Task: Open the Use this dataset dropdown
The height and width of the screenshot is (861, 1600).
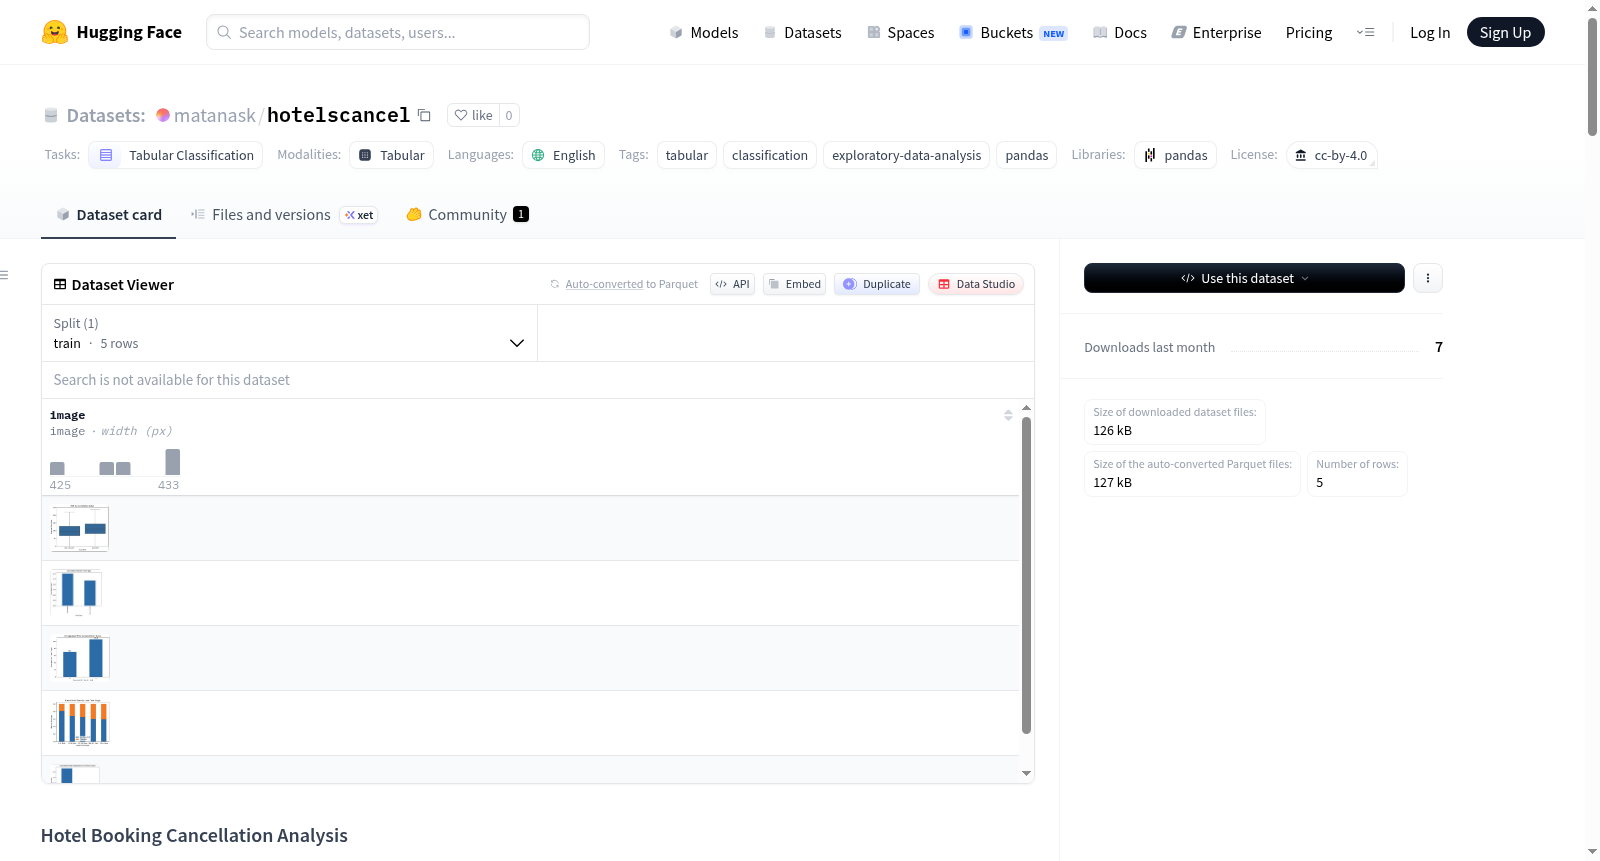Action: point(1244,278)
